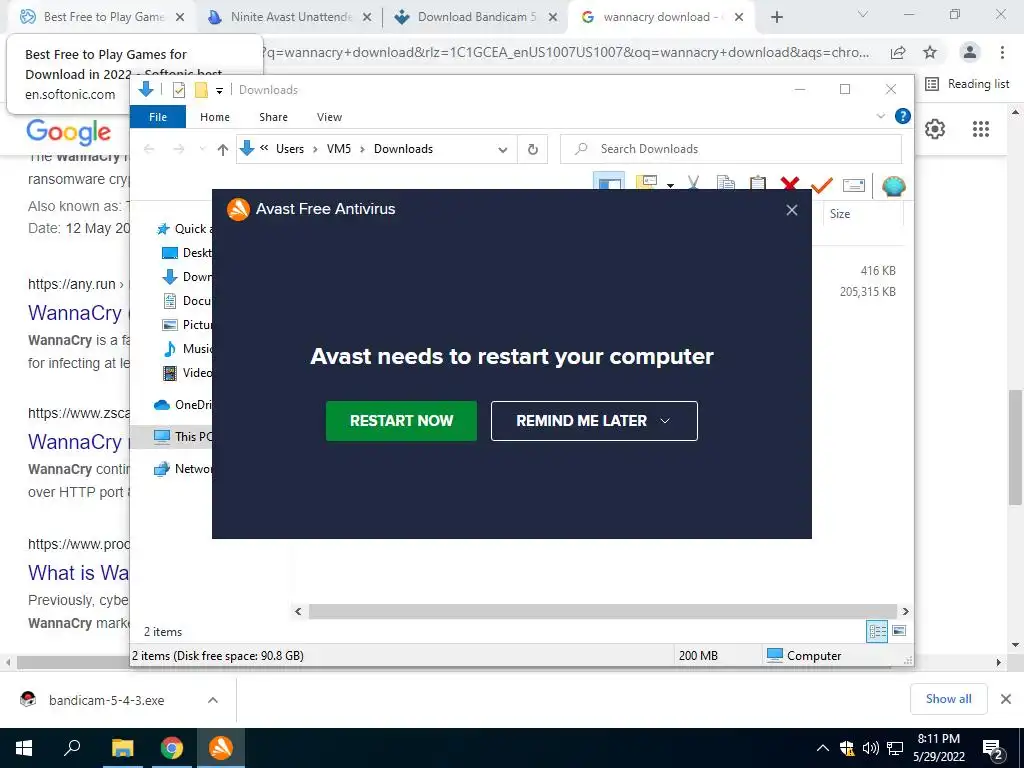1024x768 pixels.
Task: Click Chrome share page icon
Action: (898, 53)
